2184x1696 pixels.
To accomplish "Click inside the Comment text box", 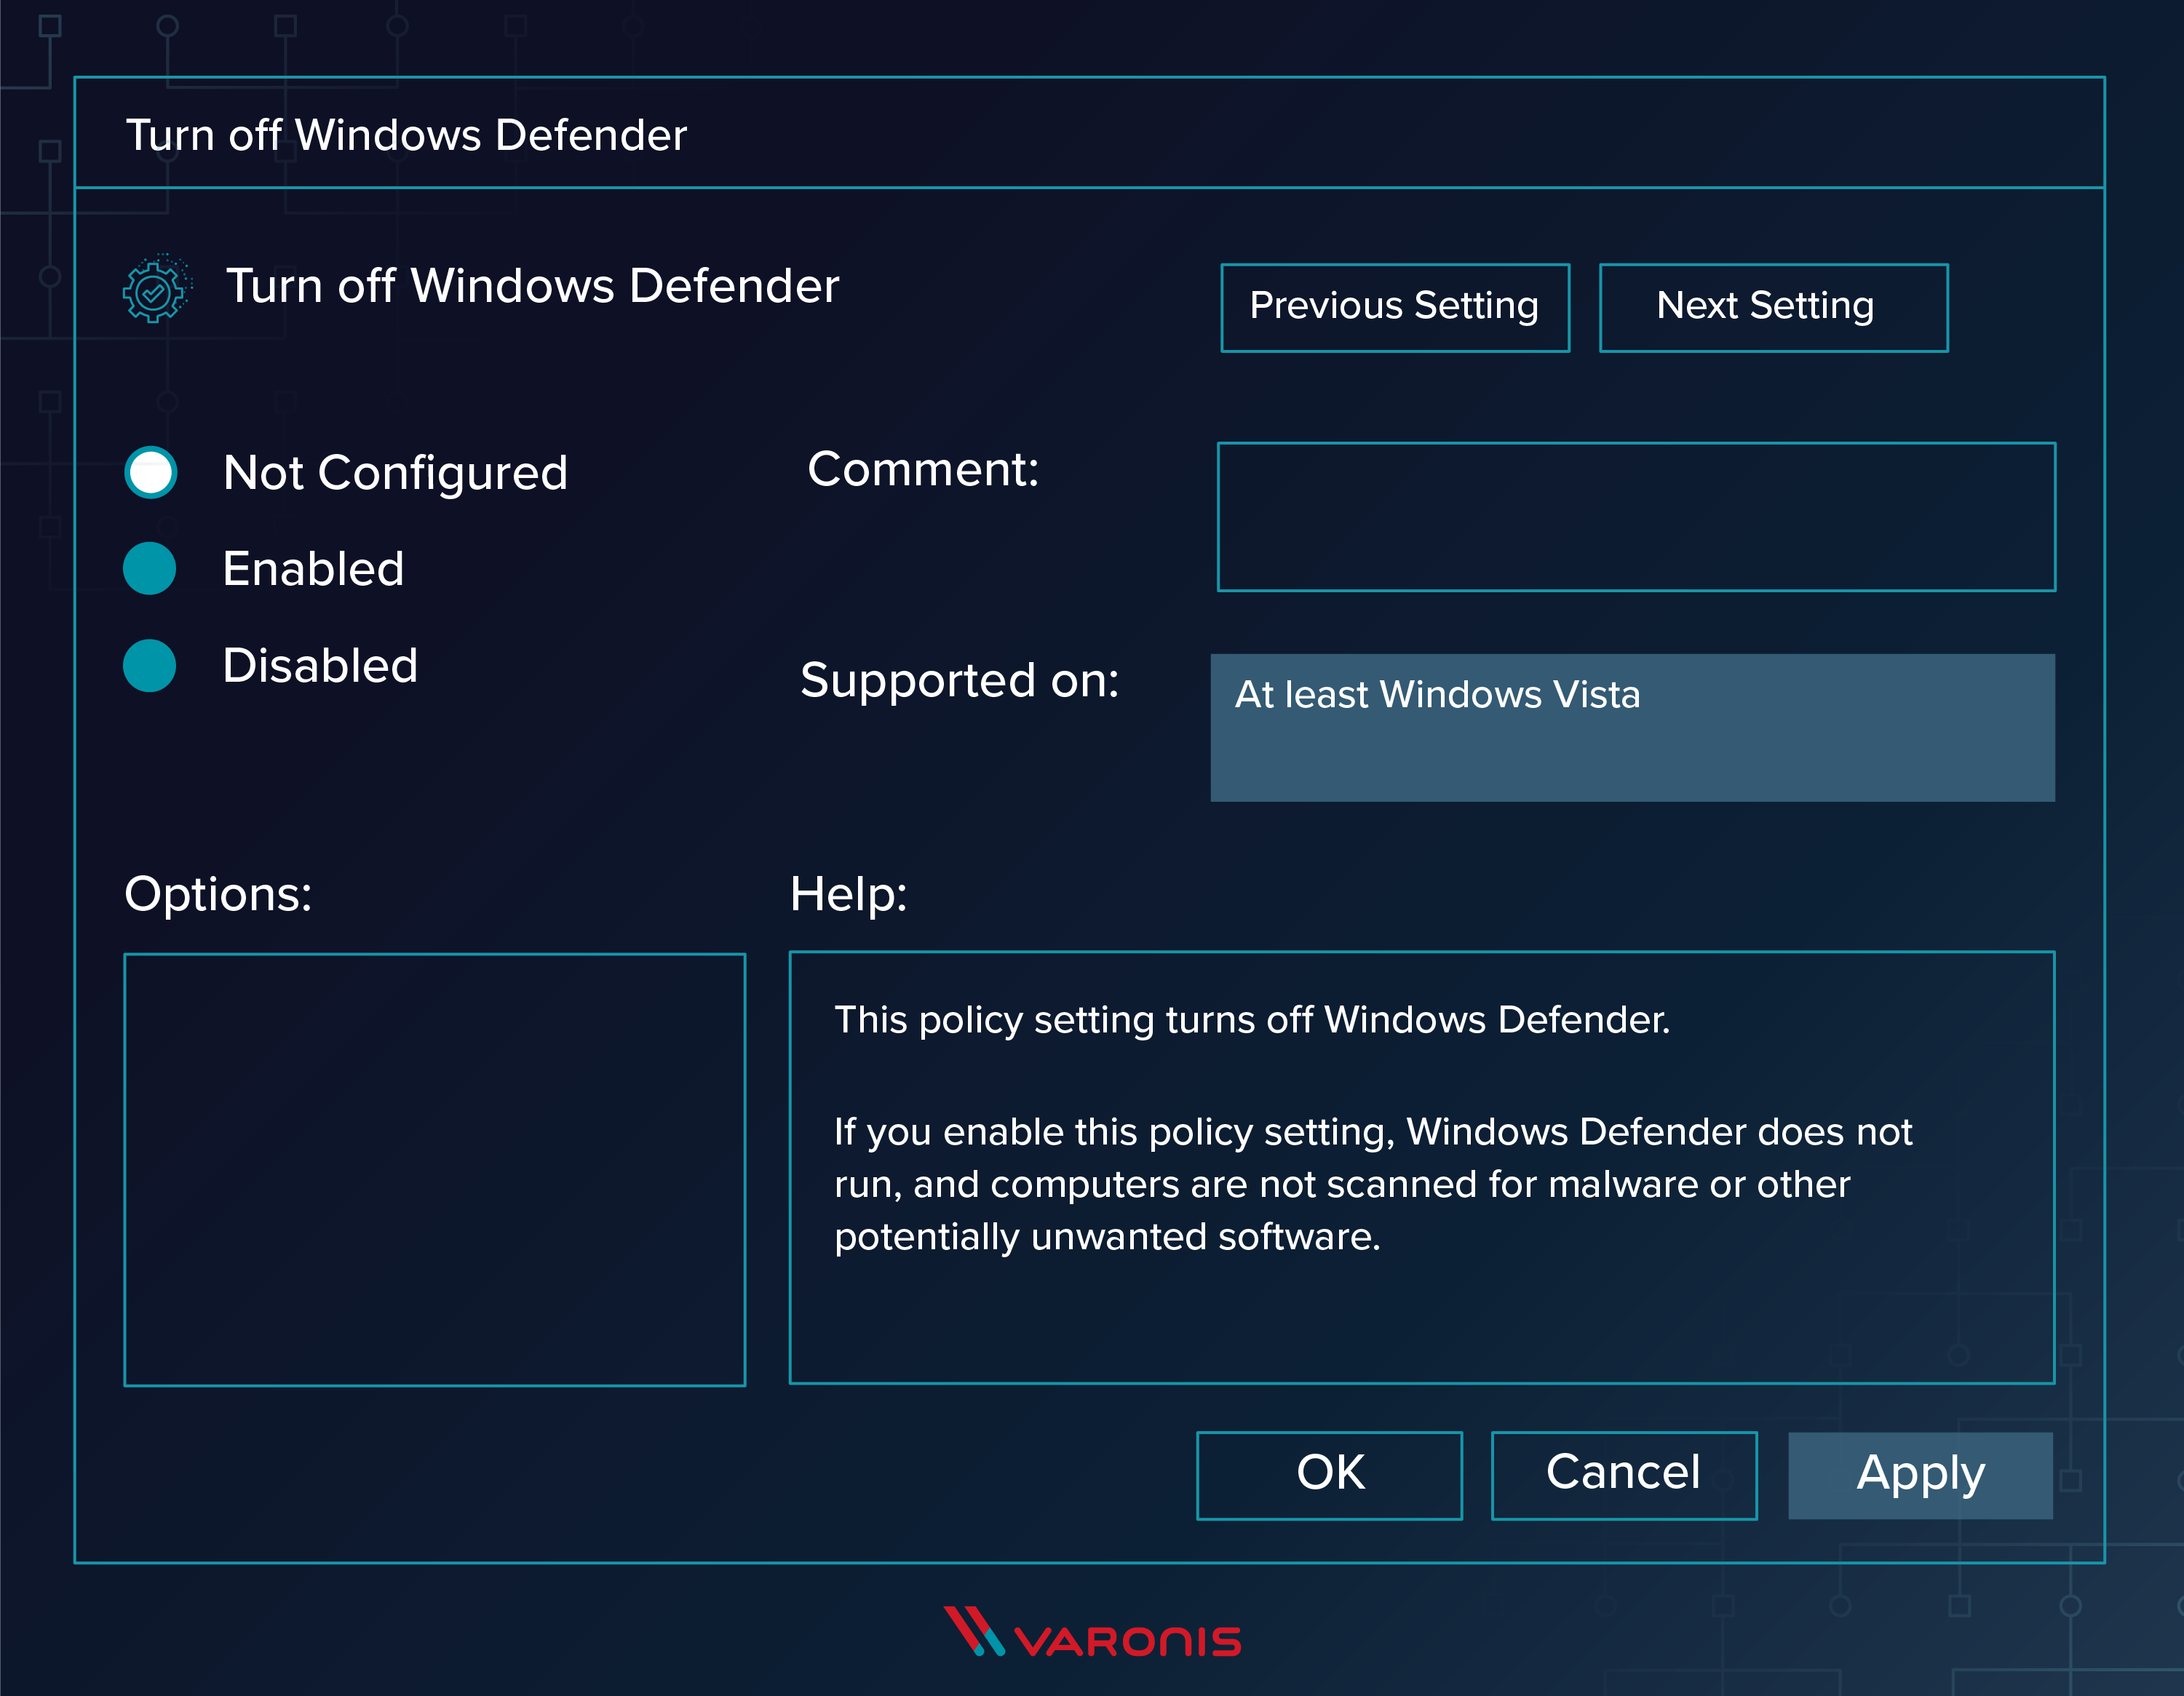I will tap(1636, 517).
